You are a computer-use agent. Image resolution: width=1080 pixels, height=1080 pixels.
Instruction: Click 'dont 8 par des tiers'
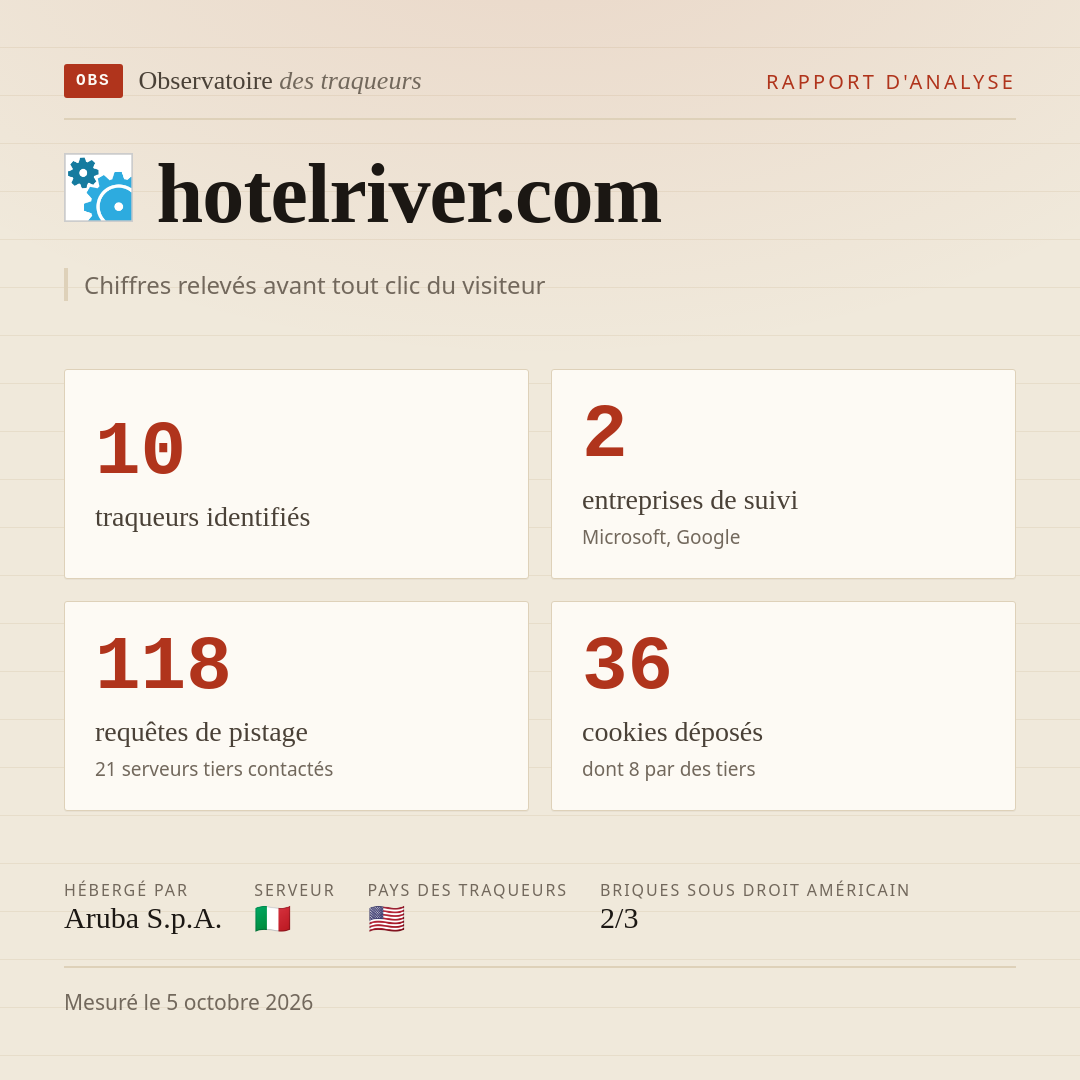668,769
